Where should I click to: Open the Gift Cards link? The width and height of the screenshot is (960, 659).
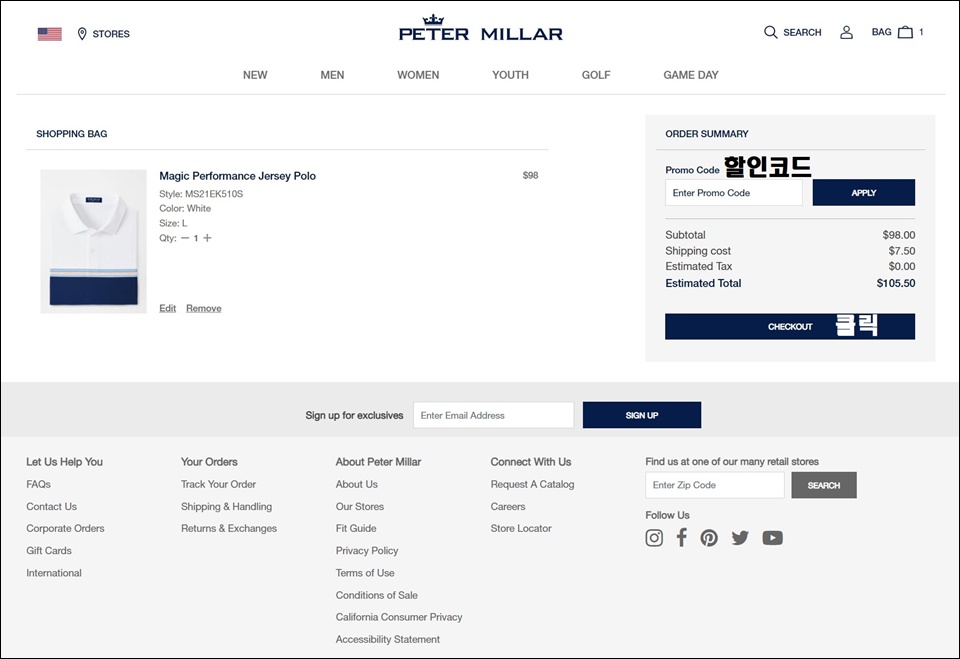point(49,551)
